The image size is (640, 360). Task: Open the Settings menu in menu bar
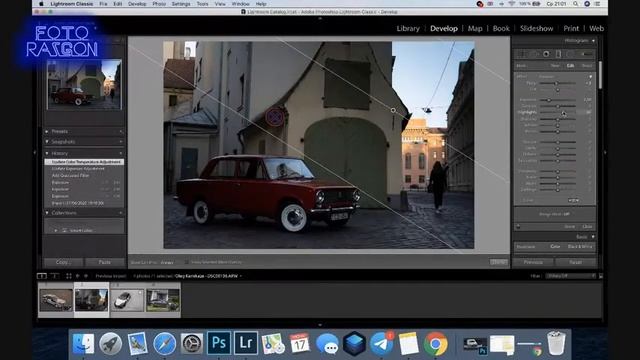click(181, 4)
